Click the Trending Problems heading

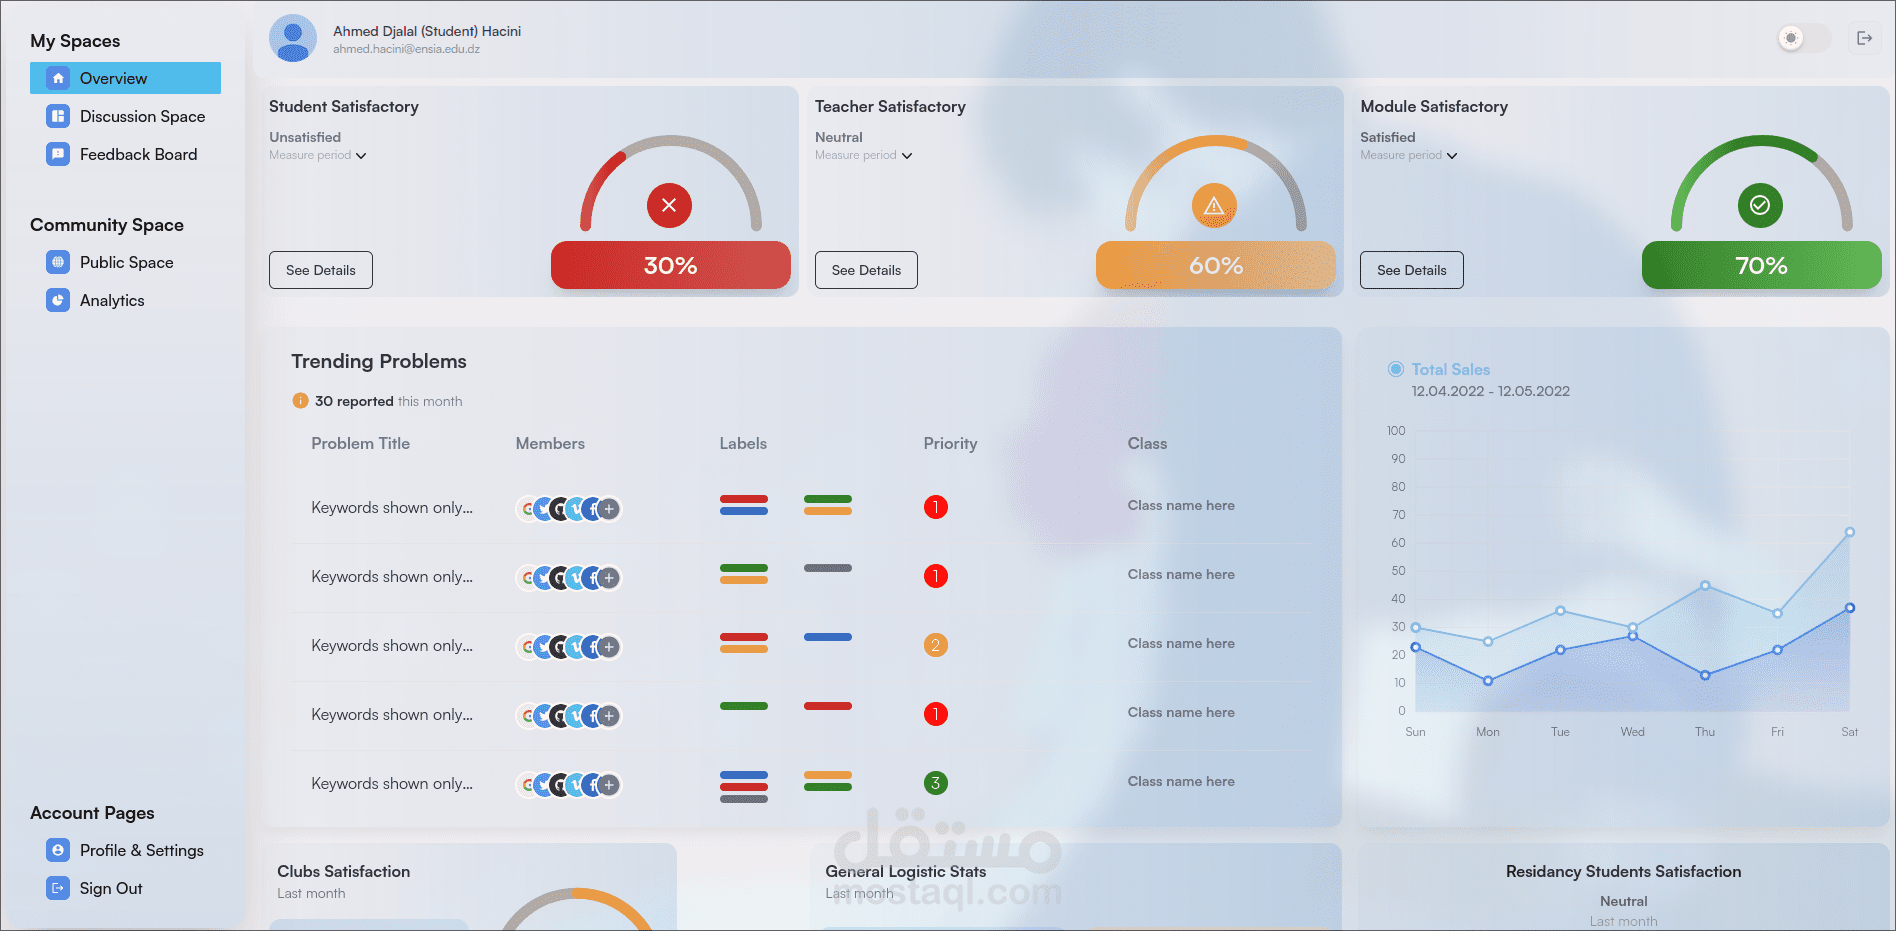tap(379, 361)
